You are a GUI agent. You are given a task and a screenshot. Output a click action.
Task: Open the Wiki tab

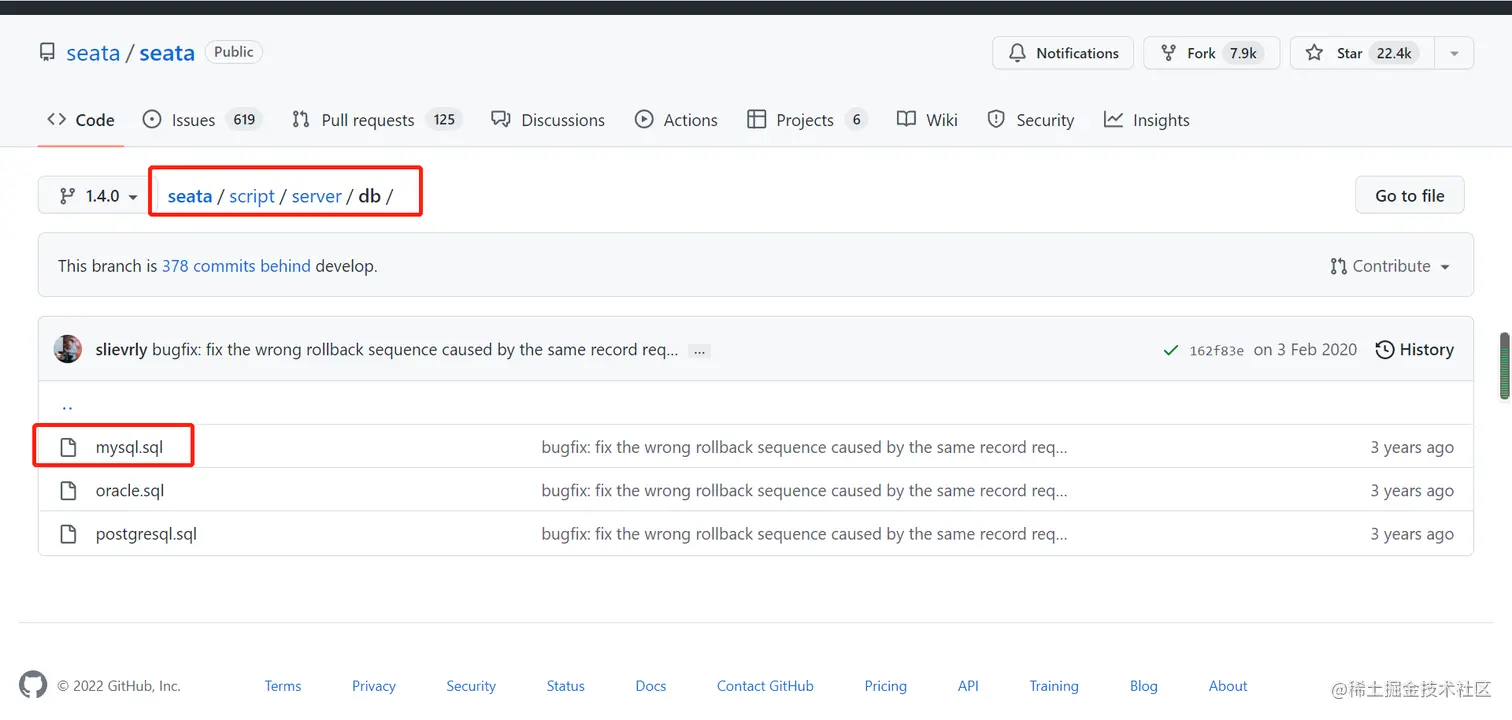tap(927, 120)
